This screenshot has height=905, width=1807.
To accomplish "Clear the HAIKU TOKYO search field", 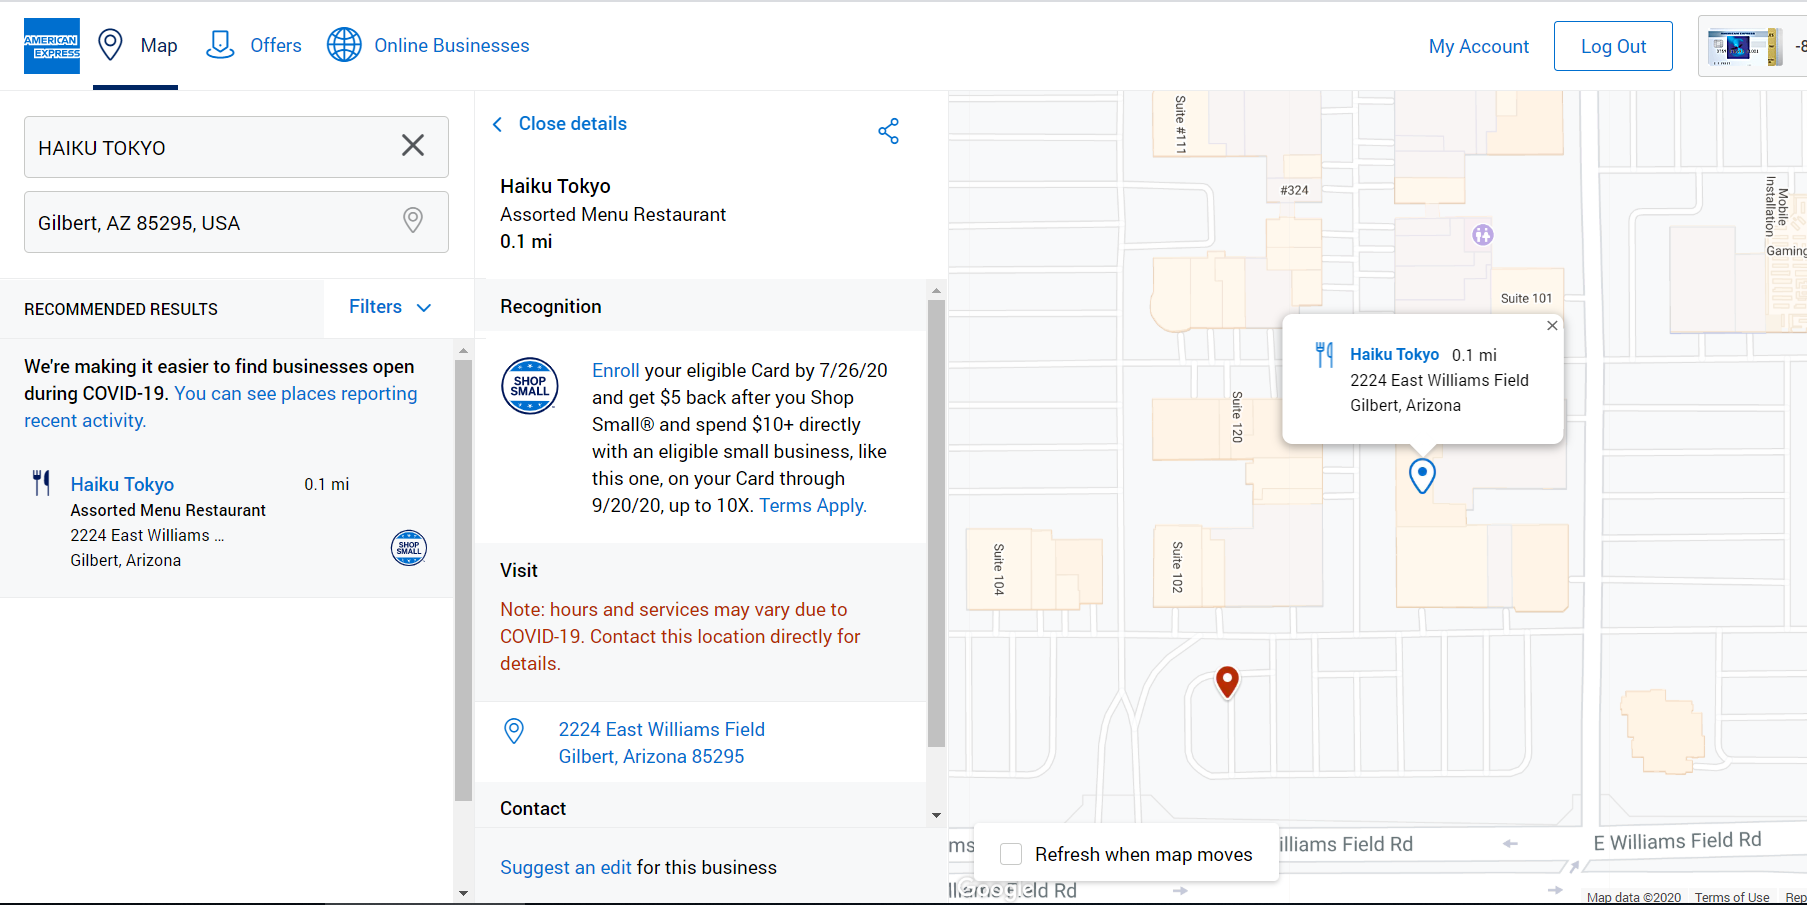I will [413, 146].
